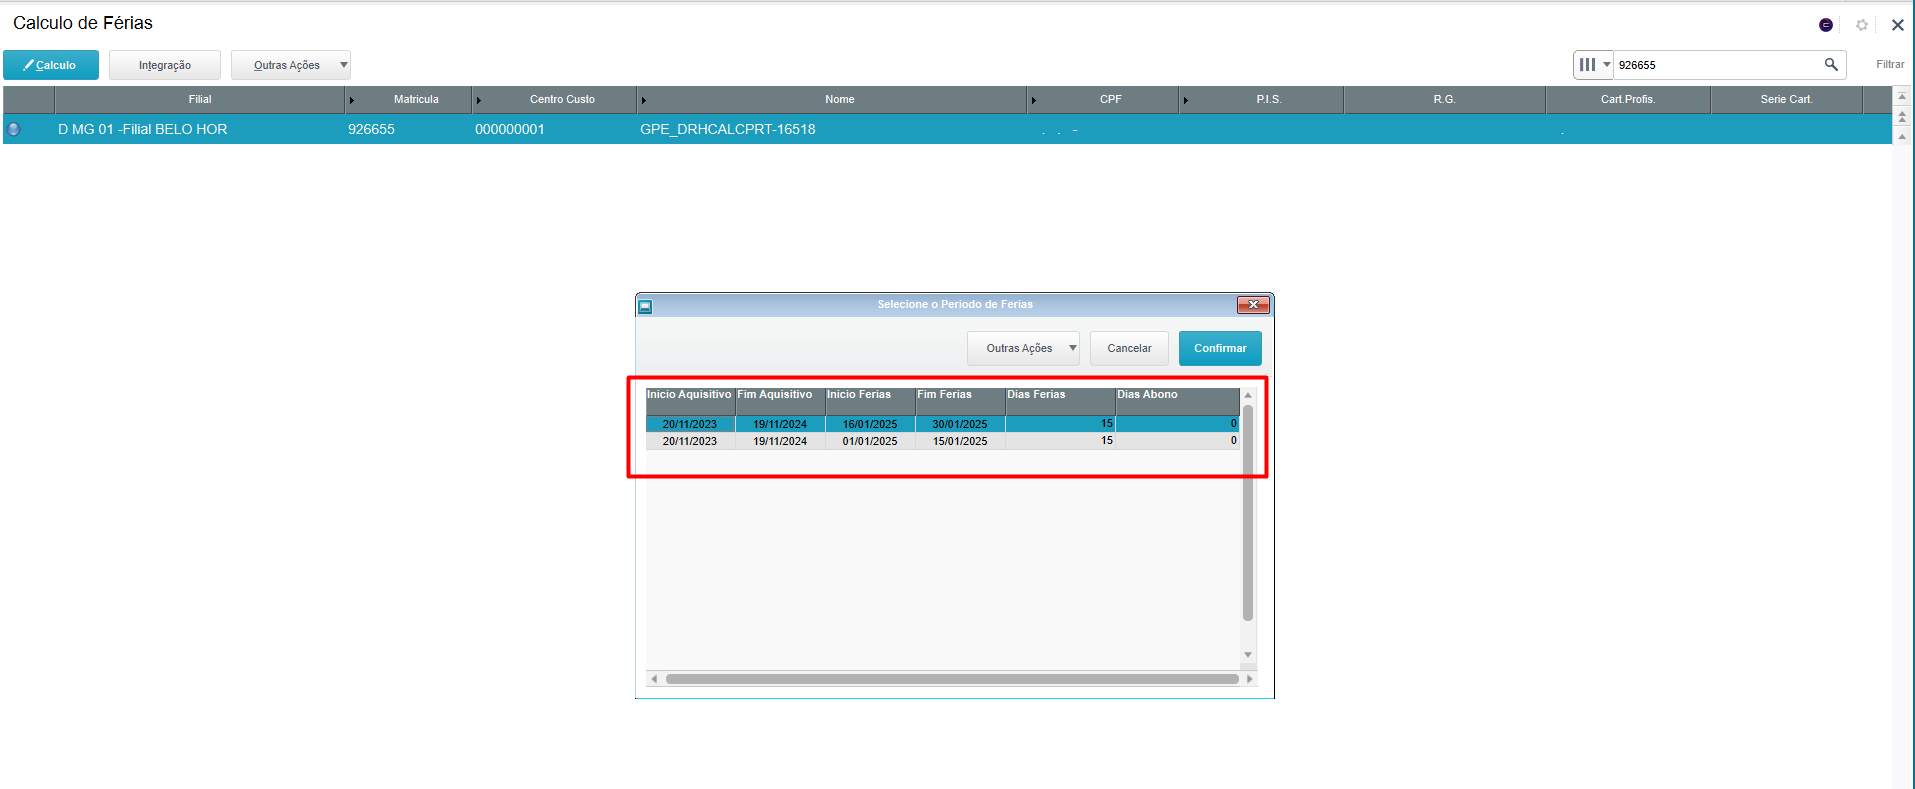
Task: Click the Inicio Ferias column header
Action: (x=870, y=401)
